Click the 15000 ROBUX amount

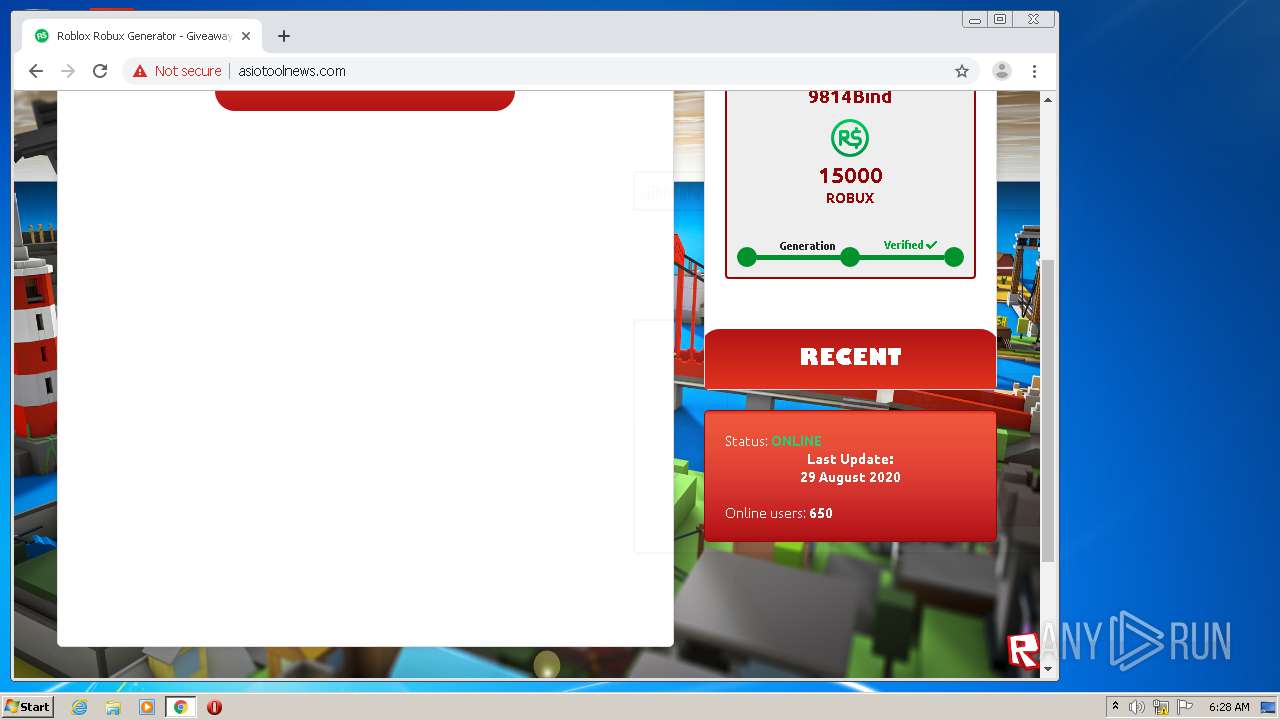point(850,185)
